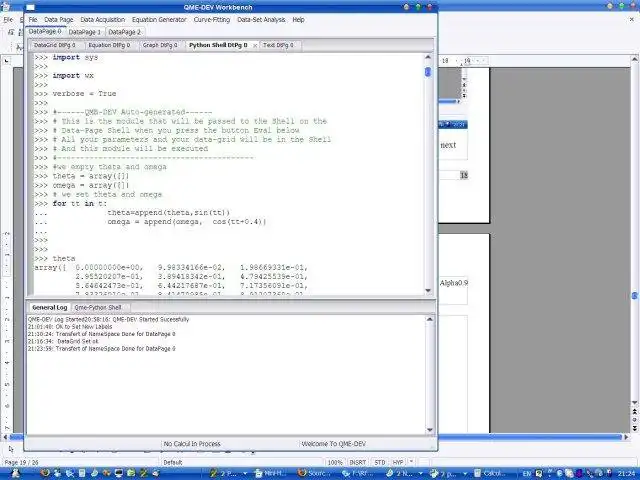Viewport: 640px width, 480px height.
Task: Open the Data-Set Analysis menu
Action: coord(261,20)
